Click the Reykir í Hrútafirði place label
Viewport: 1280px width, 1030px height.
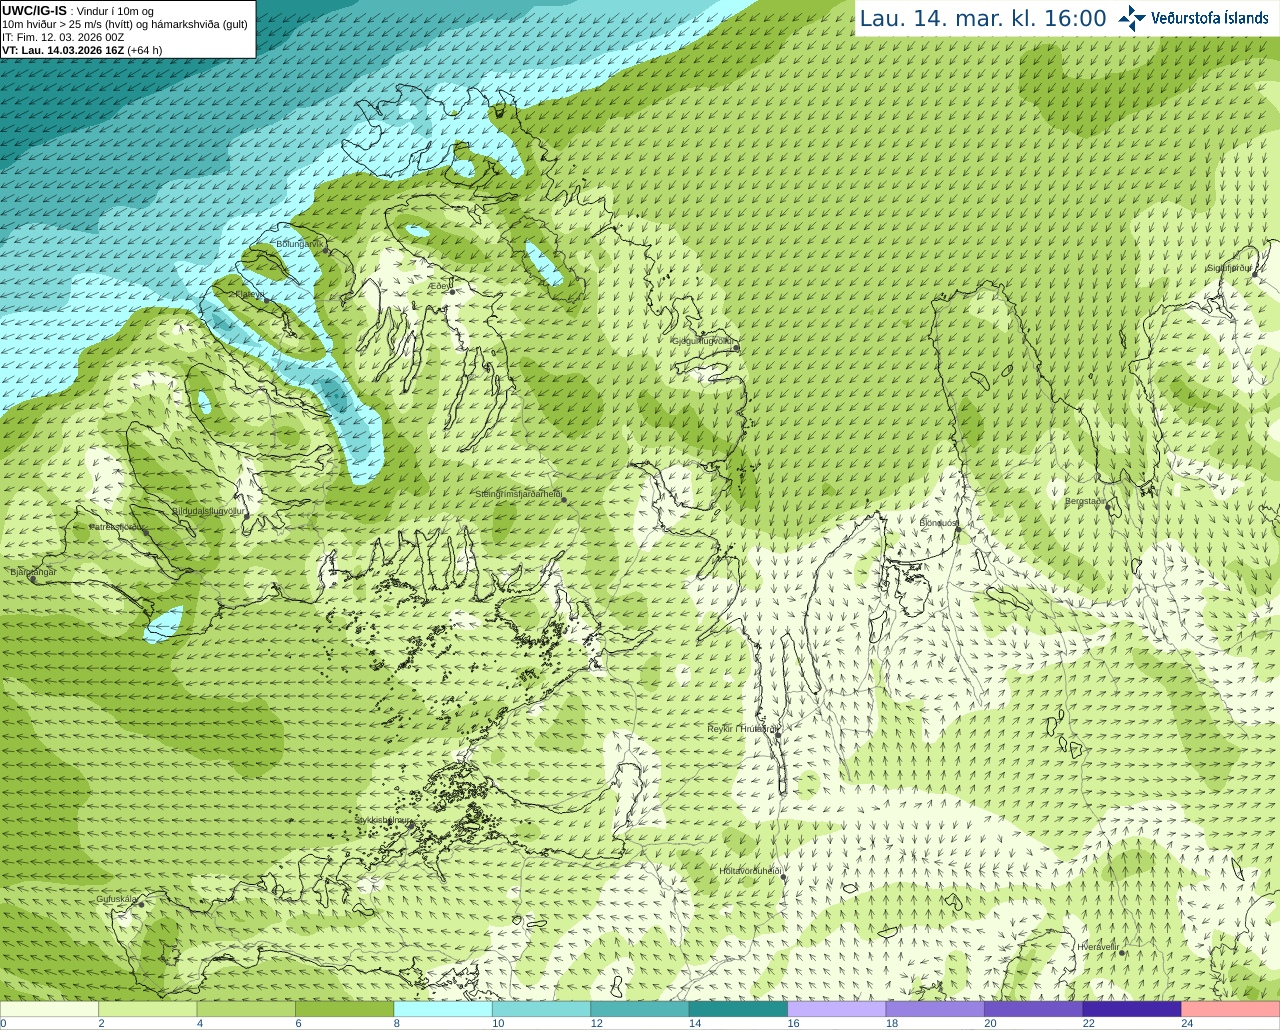(742, 729)
